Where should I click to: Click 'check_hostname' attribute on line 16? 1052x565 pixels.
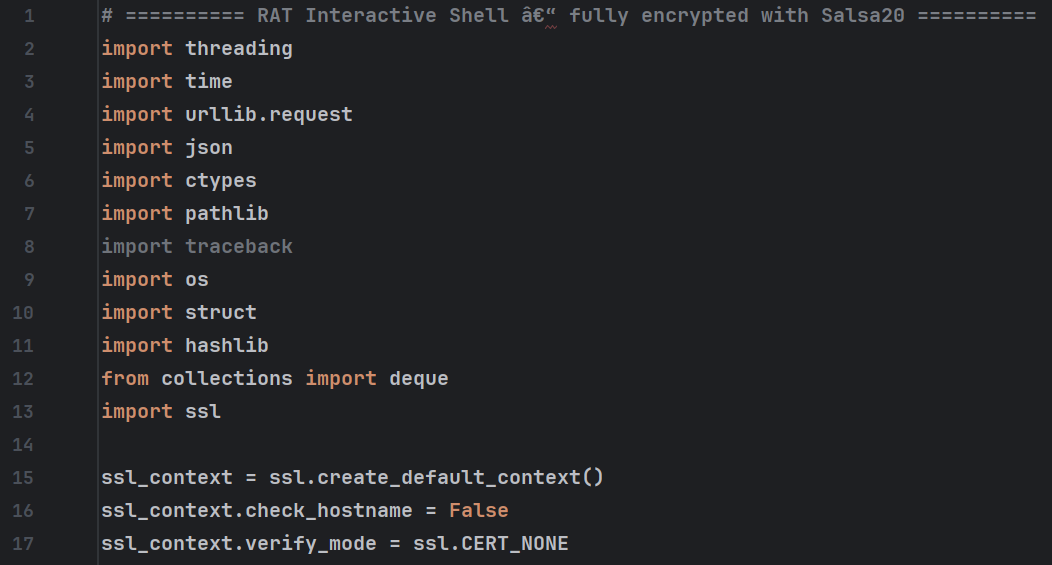click(x=329, y=511)
